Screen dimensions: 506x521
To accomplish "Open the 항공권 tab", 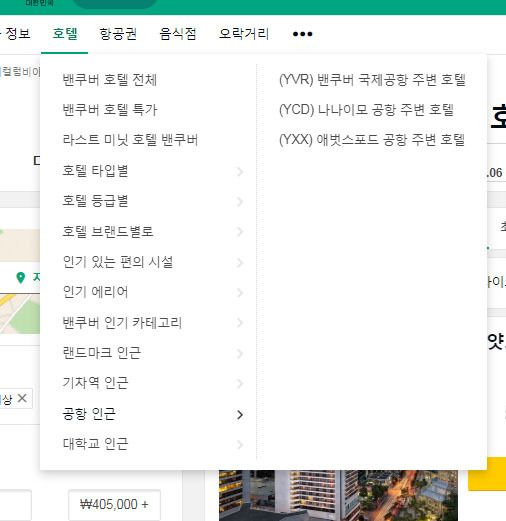I will [118, 34].
